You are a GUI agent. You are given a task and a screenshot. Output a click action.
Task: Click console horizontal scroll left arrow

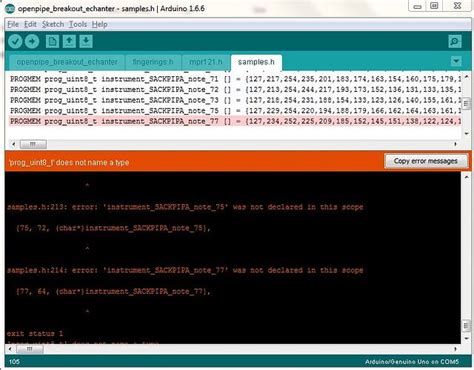10,349
